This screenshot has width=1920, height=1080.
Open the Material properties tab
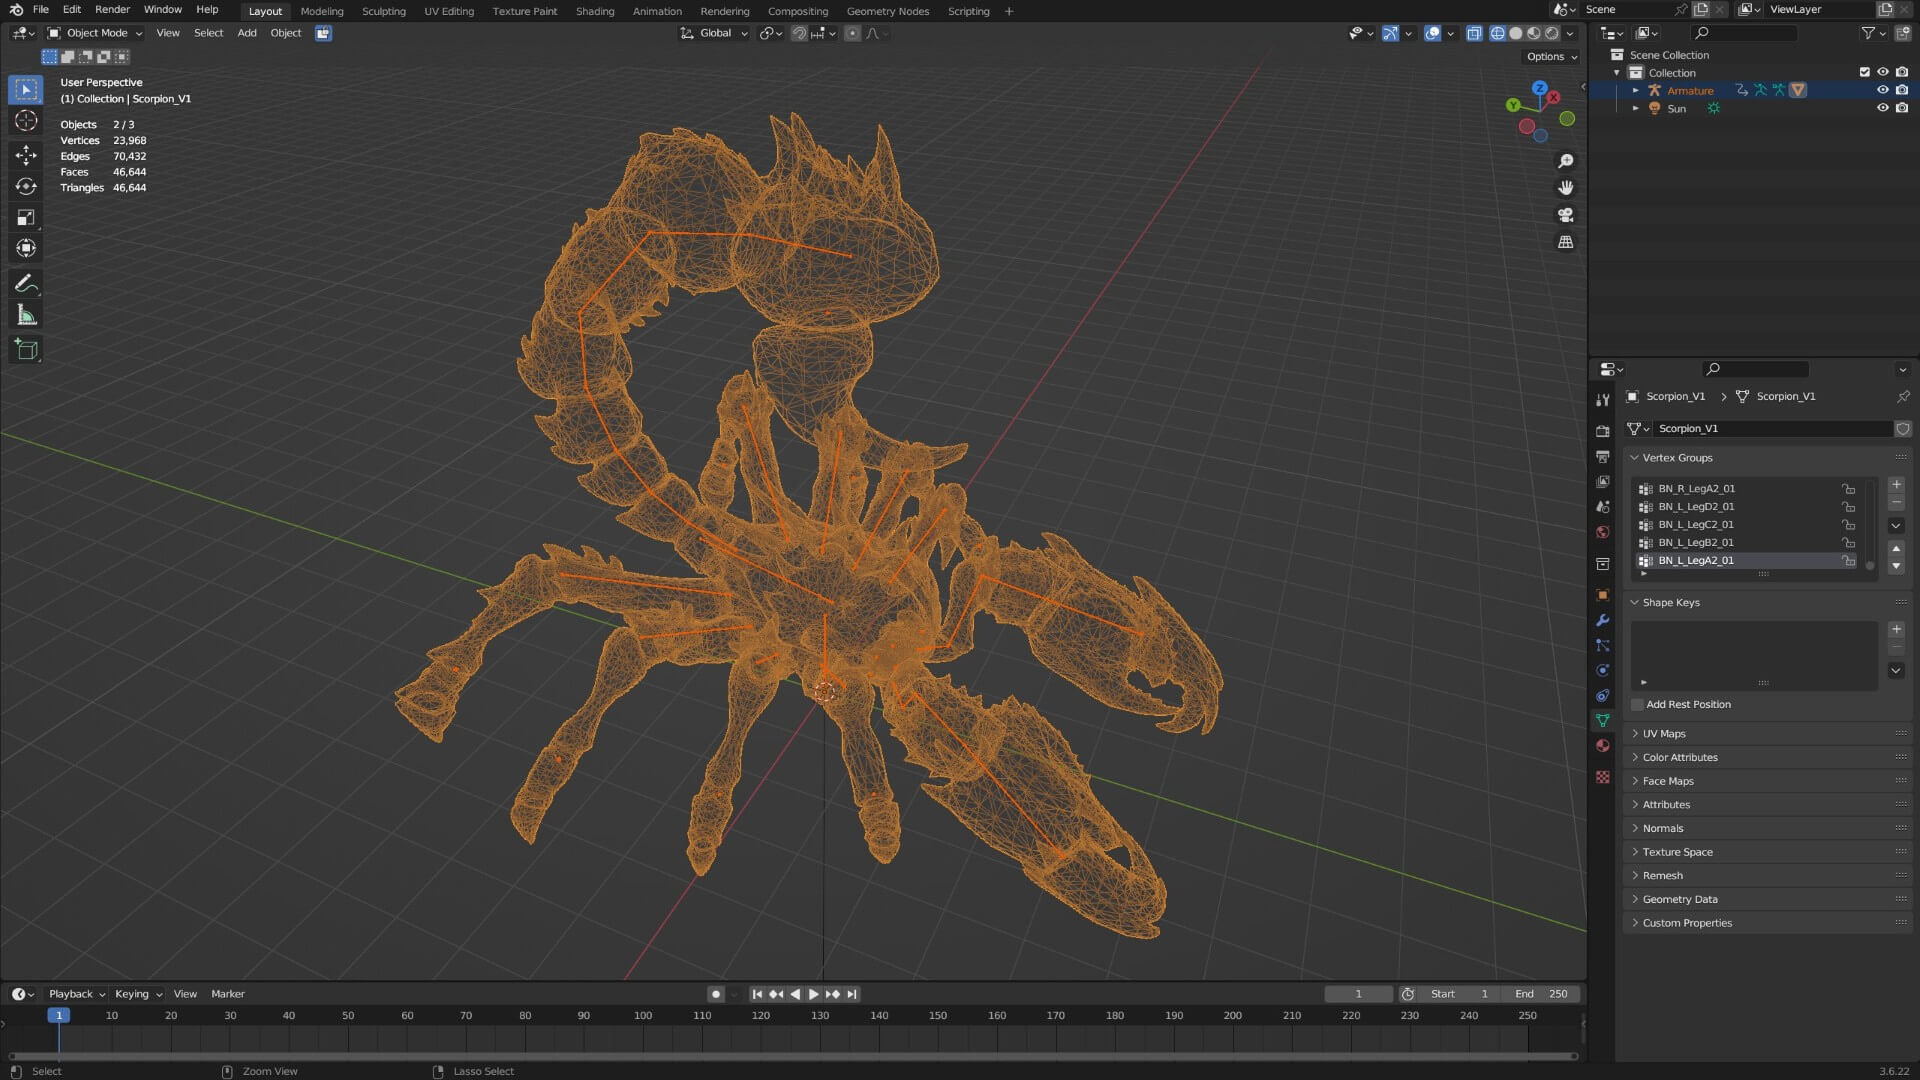point(1603,746)
